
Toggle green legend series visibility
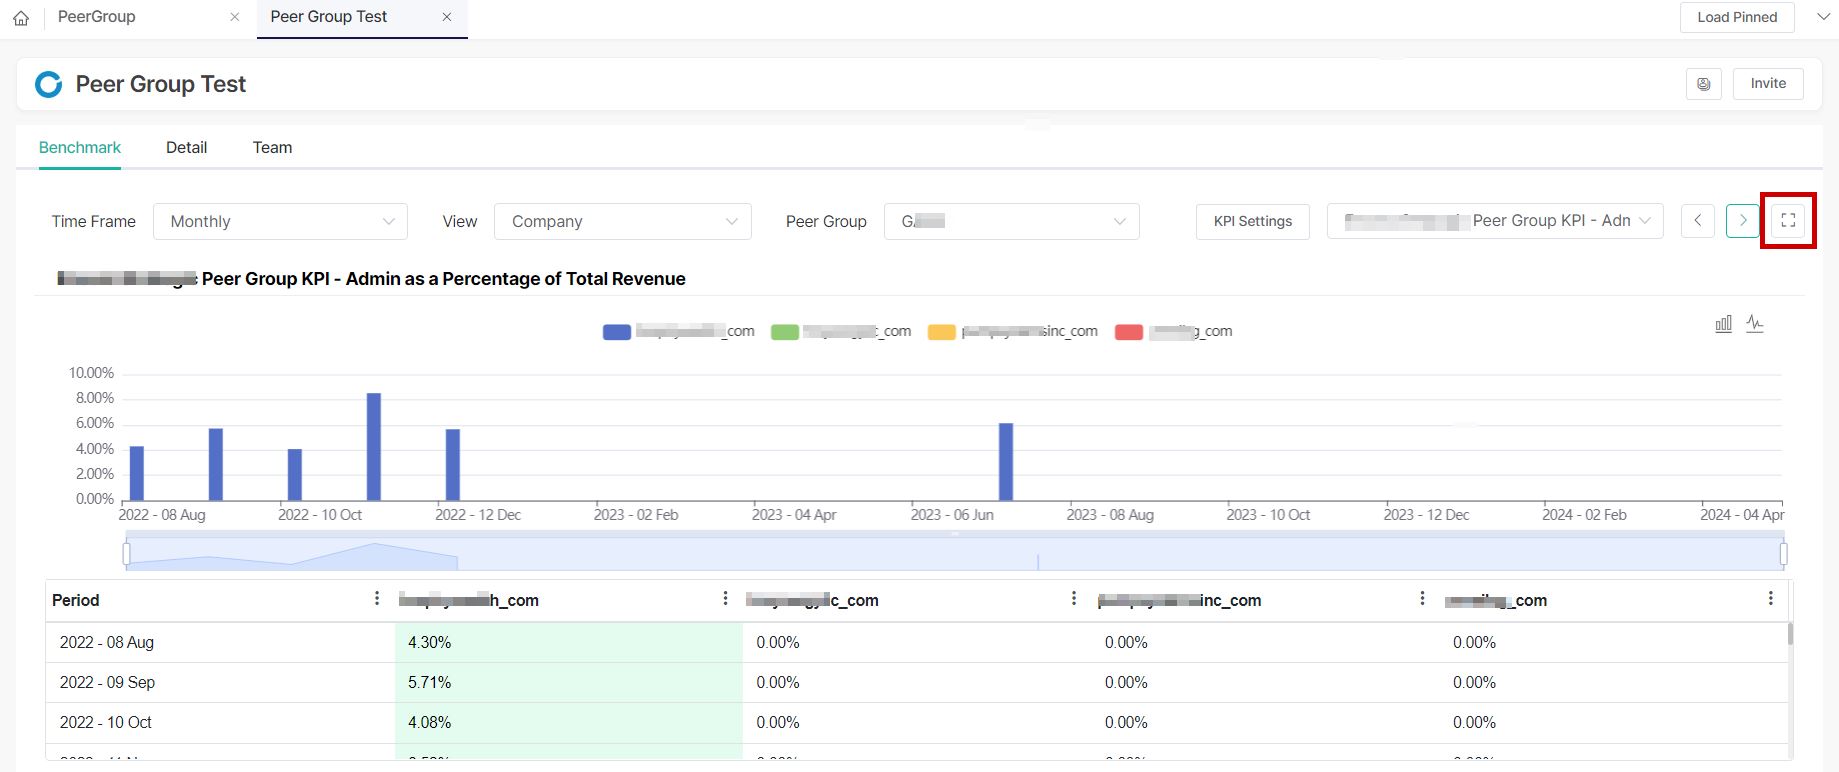point(785,332)
